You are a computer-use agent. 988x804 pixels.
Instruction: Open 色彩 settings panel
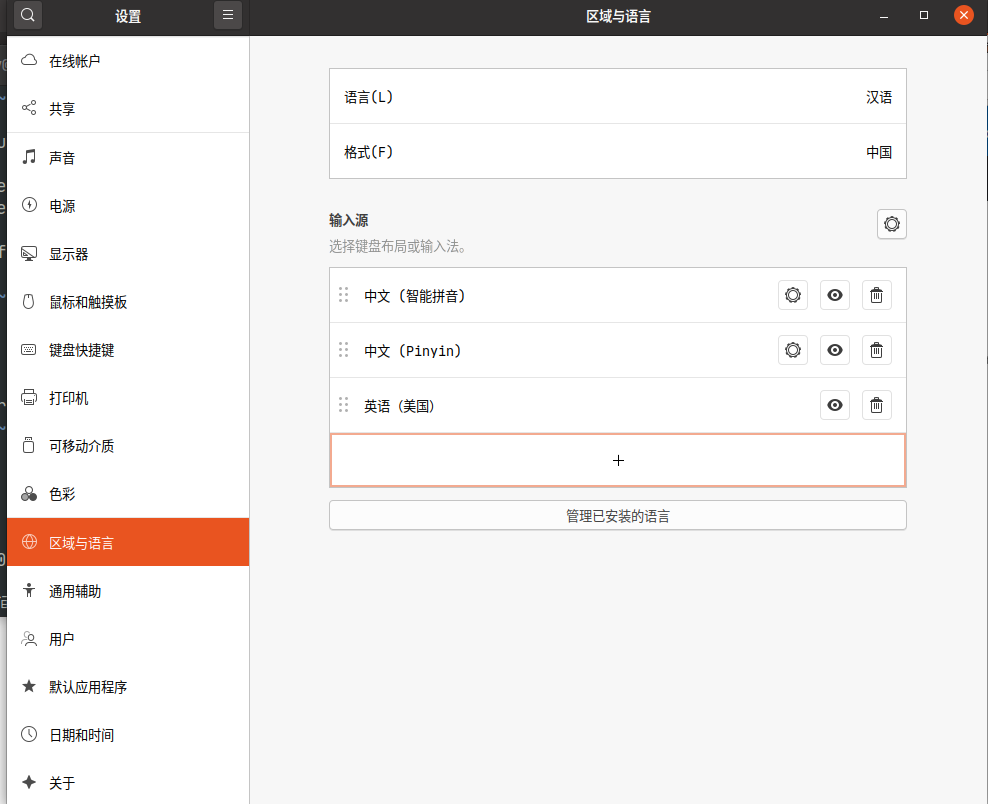coord(128,493)
